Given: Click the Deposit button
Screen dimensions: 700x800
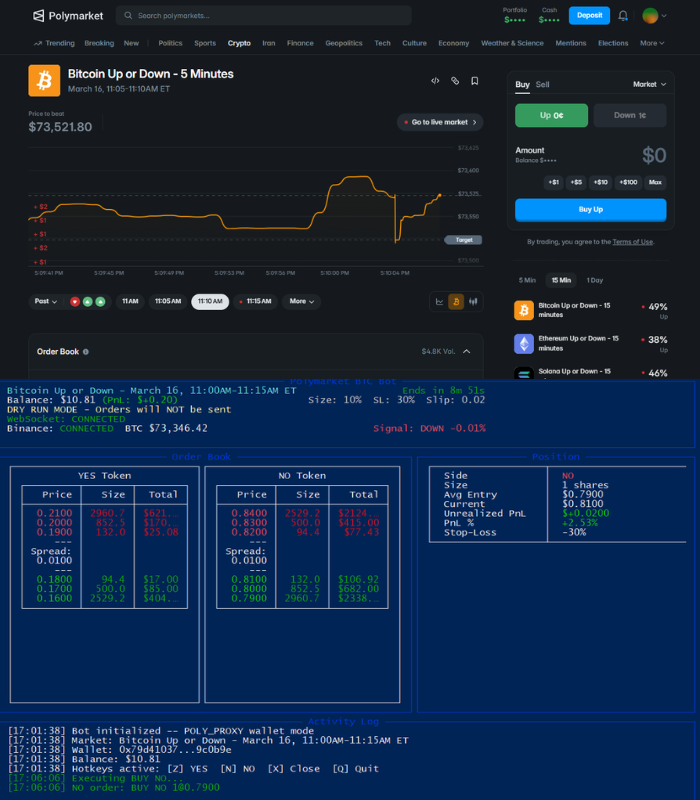Looking at the screenshot, I should (589, 15).
